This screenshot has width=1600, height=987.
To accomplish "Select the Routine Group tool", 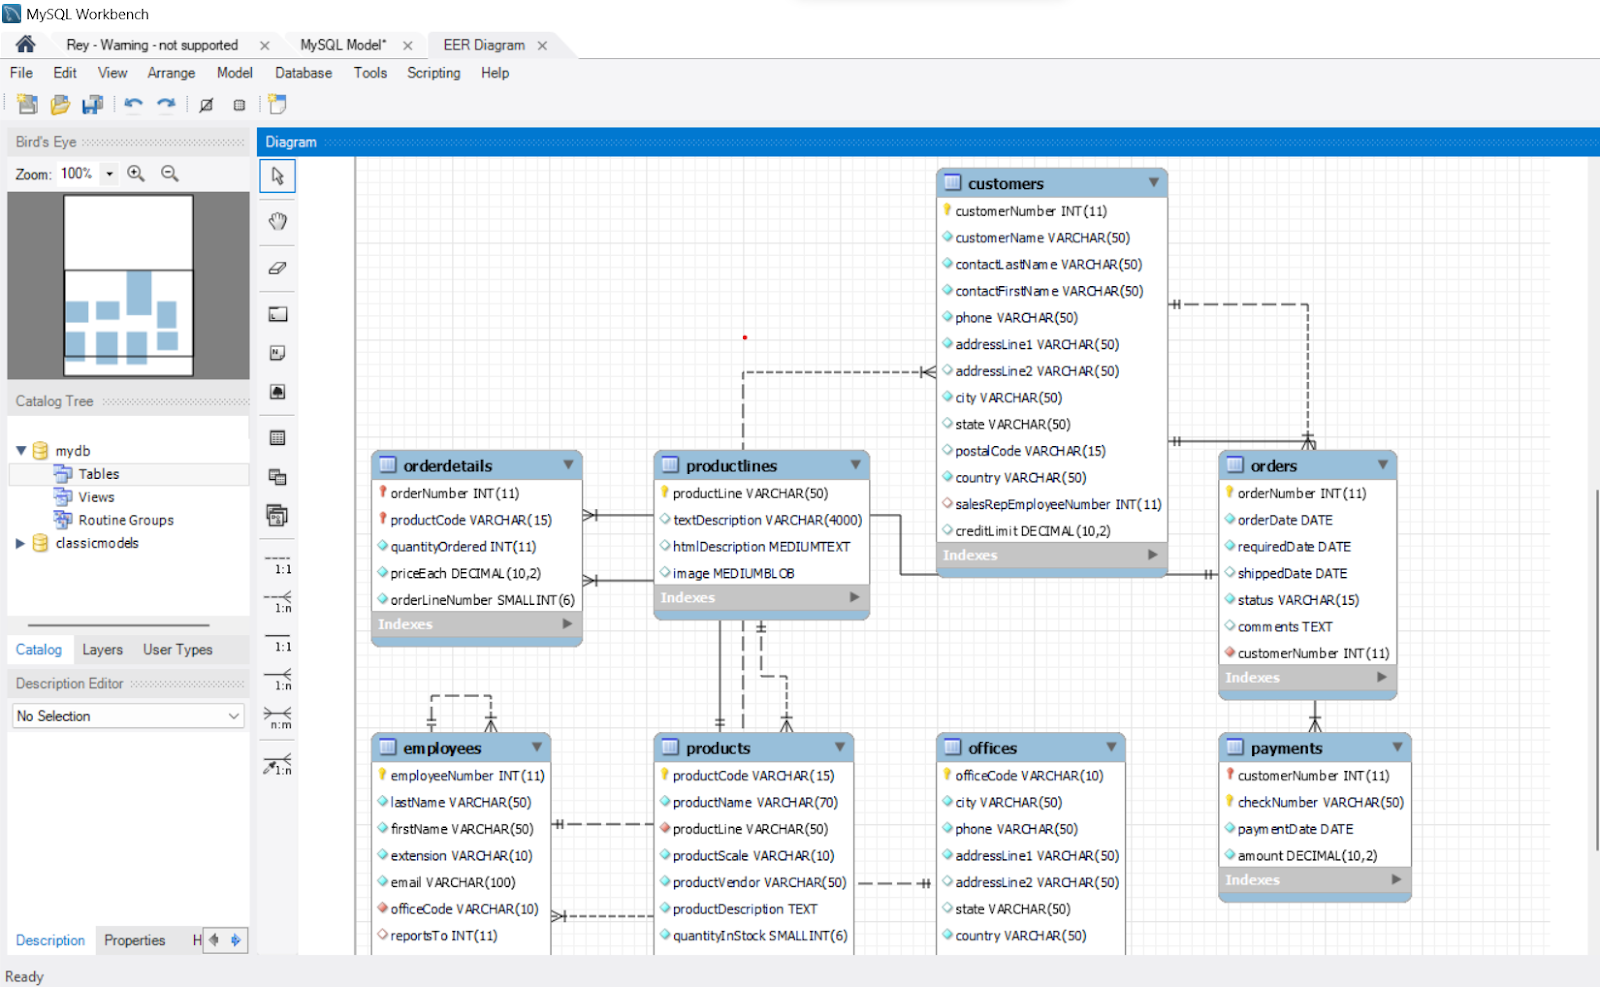I will [278, 515].
